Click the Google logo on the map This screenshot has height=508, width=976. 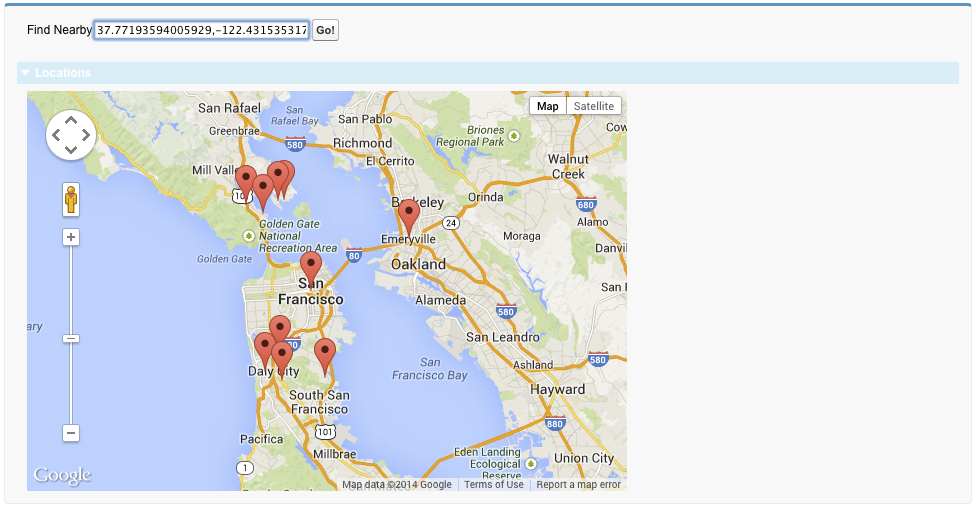coord(62,476)
